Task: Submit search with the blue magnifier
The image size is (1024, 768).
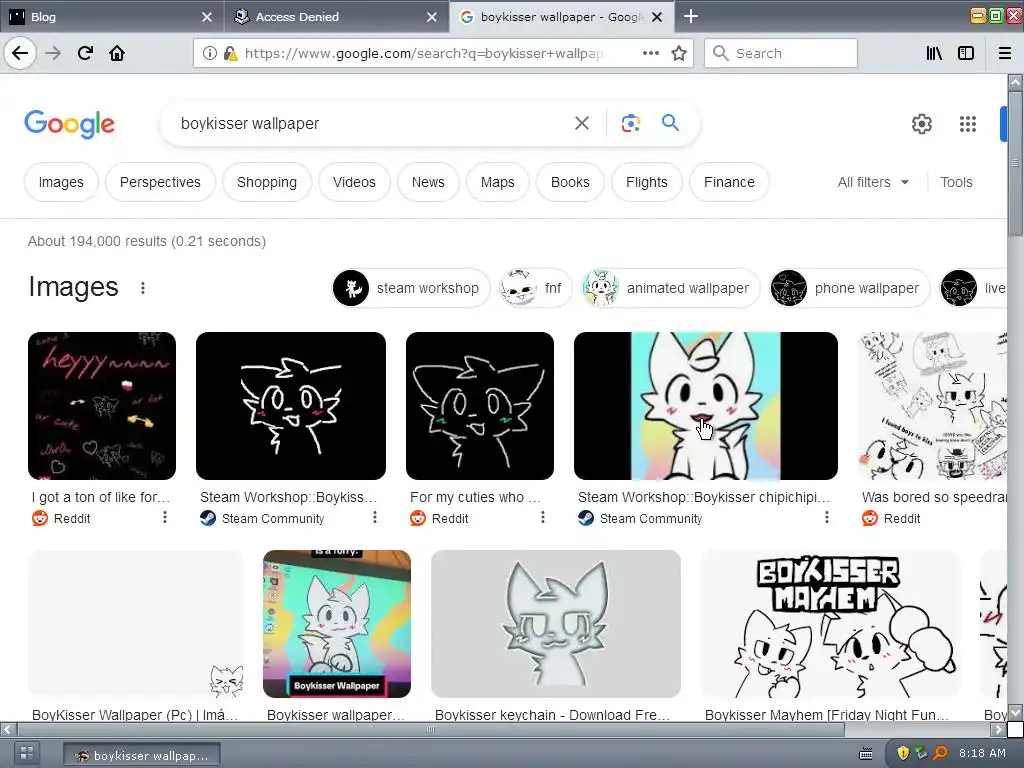Action: (670, 122)
